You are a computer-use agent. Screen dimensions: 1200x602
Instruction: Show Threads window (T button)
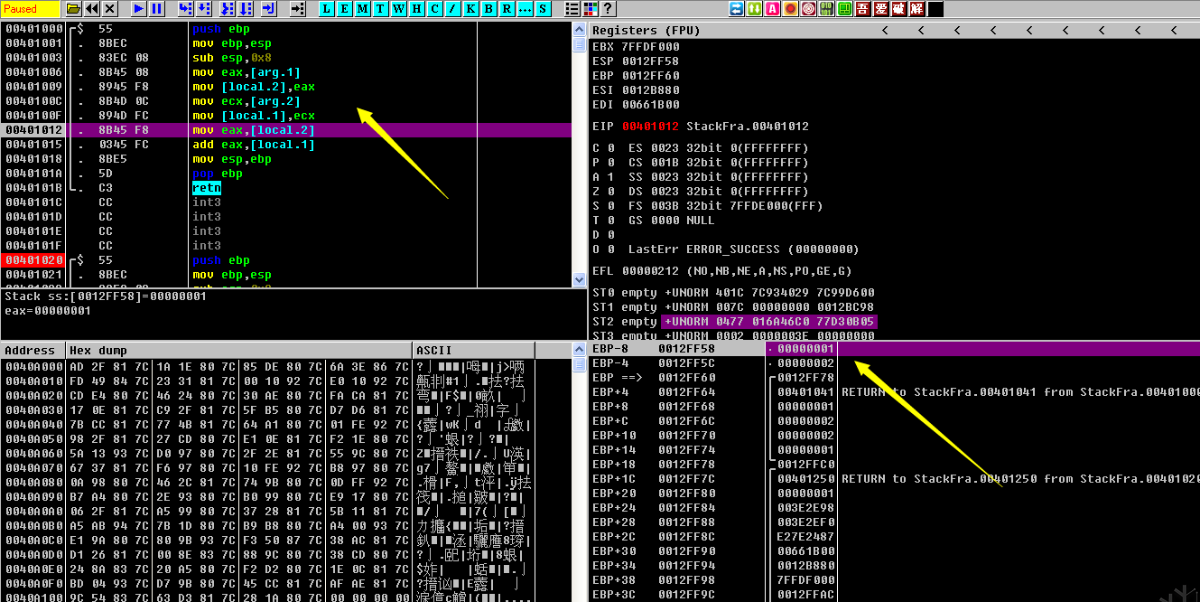click(x=380, y=9)
